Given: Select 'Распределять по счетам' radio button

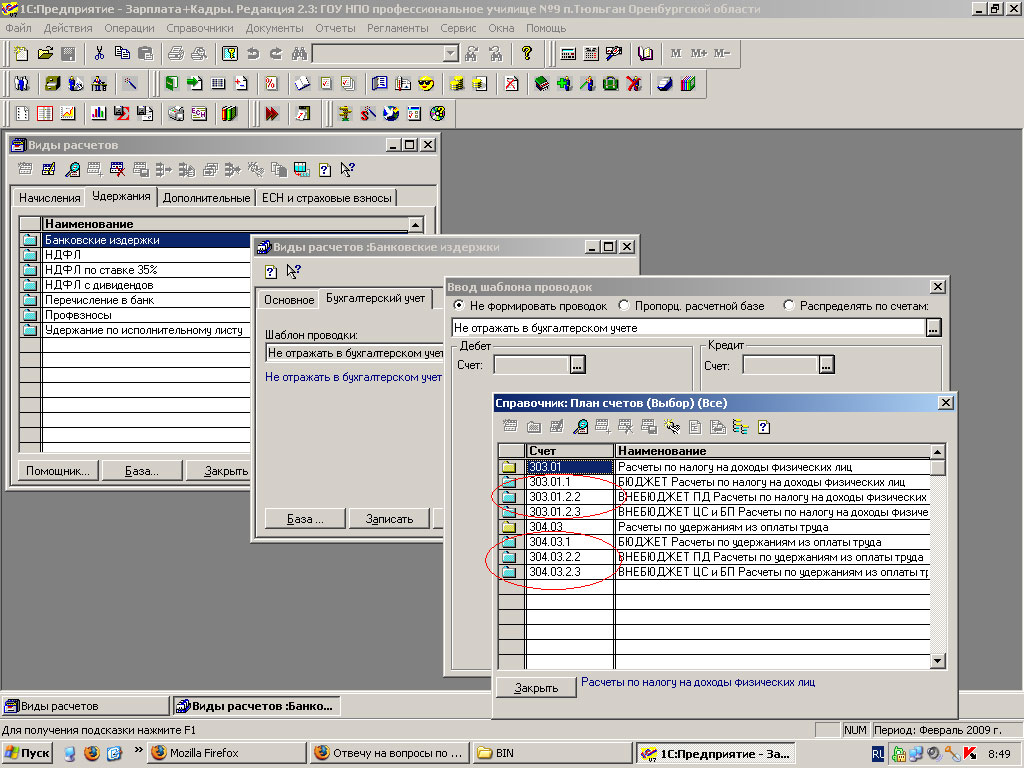Looking at the screenshot, I should [x=789, y=305].
